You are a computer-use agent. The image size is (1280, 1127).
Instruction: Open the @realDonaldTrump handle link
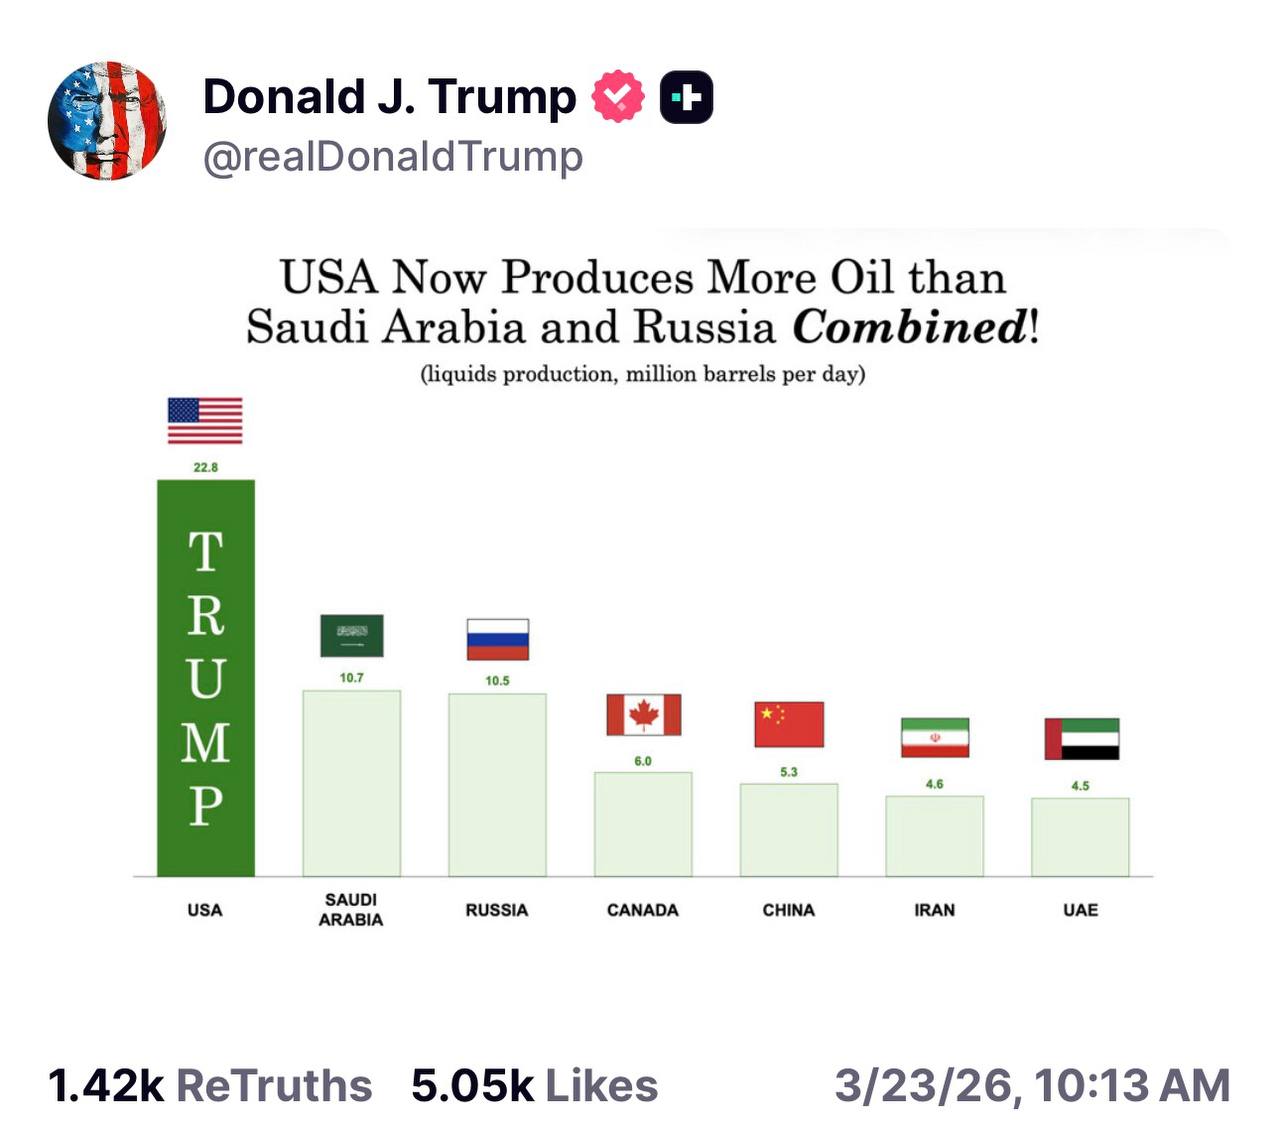coord(393,157)
